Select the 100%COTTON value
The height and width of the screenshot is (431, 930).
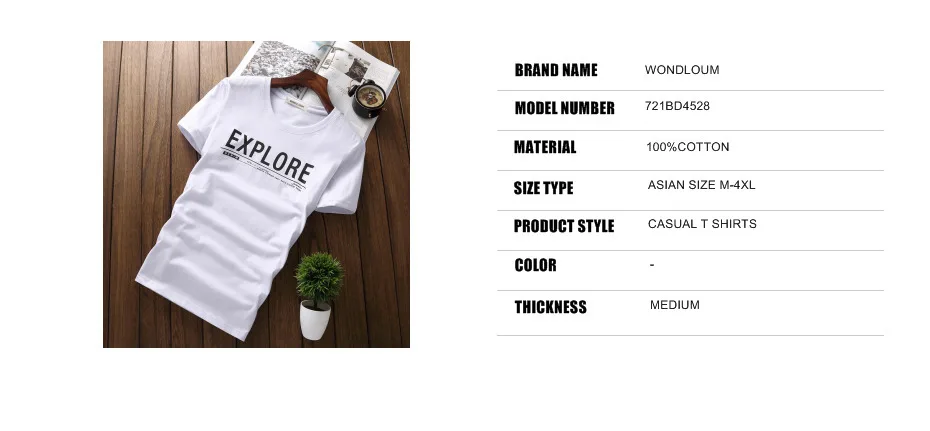pos(687,147)
